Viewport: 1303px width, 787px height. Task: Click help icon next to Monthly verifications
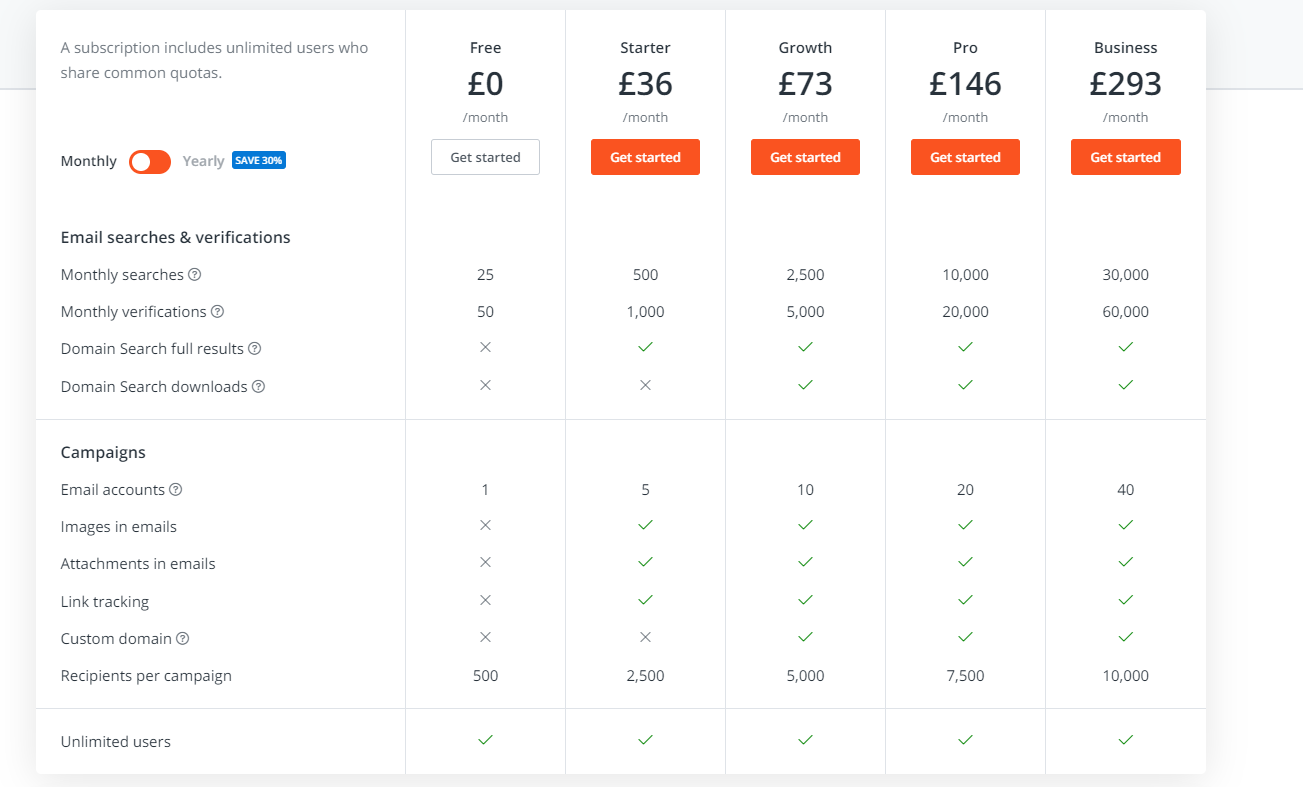217,312
